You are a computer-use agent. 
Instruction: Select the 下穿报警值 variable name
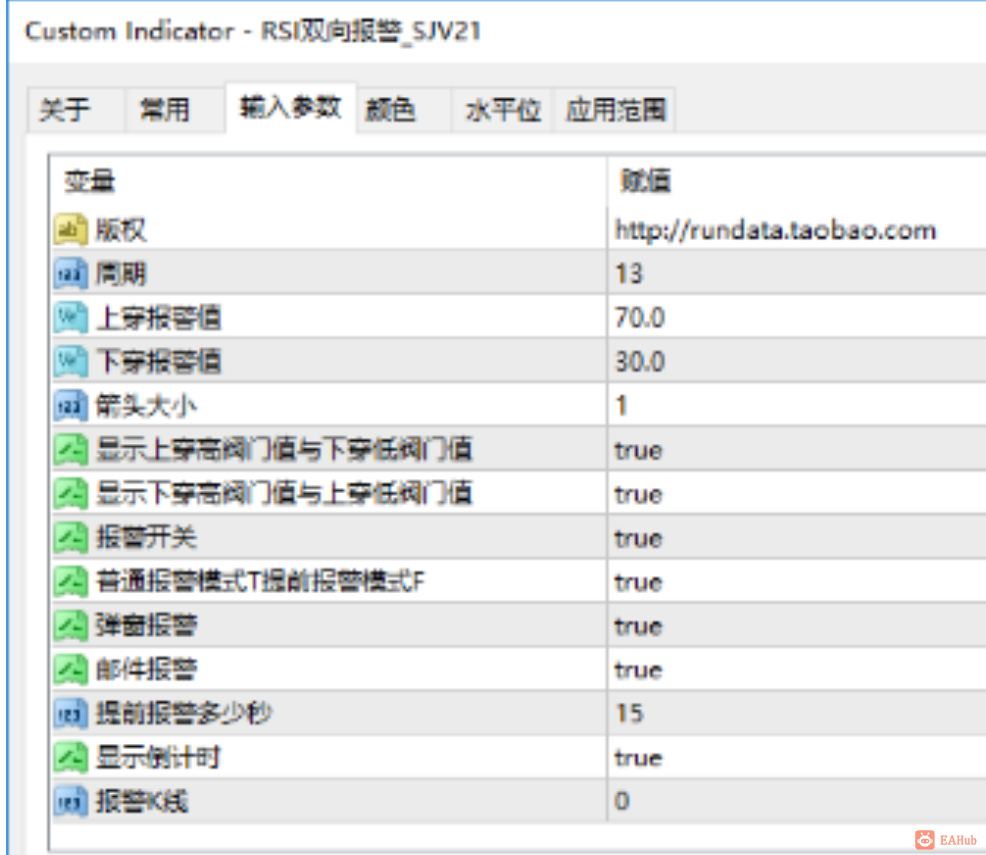click(158, 362)
